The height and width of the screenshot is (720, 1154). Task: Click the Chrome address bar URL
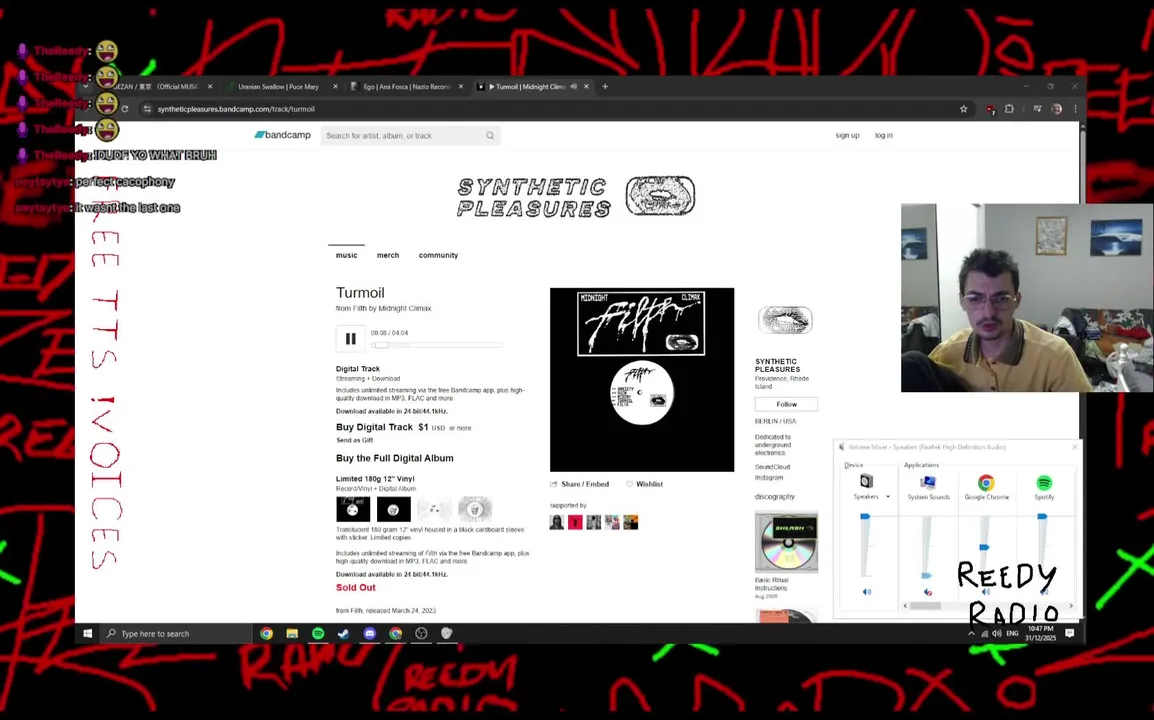click(x=236, y=109)
